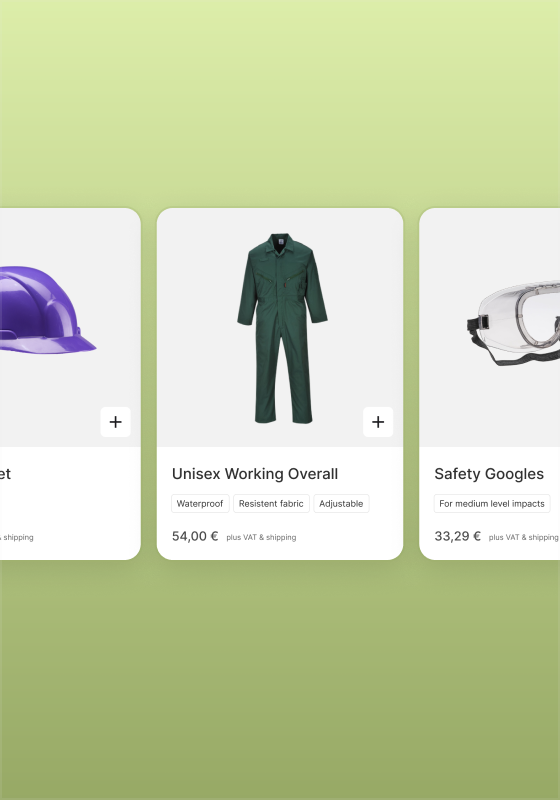Click the partially visible helmet title
This screenshot has width=560, height=800.
click(x=5, y=474)
